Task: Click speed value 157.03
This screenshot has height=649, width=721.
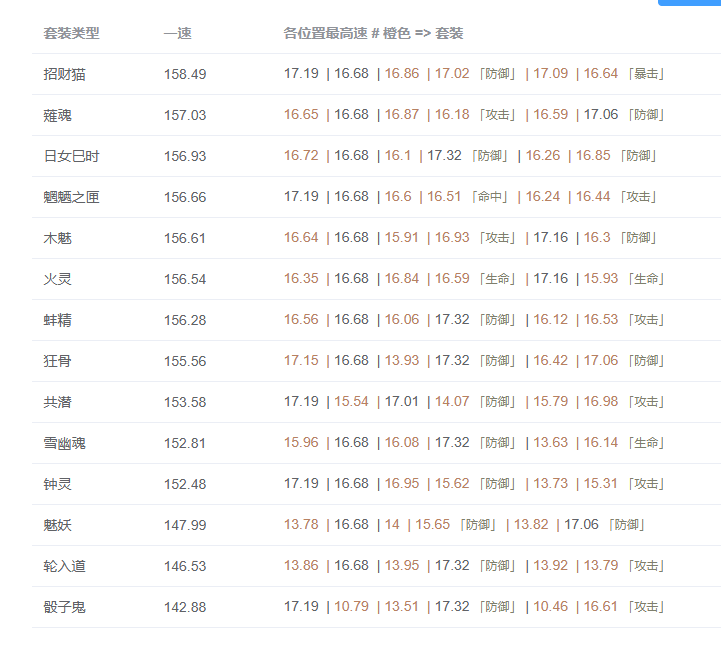Action: tap(185, 115)
